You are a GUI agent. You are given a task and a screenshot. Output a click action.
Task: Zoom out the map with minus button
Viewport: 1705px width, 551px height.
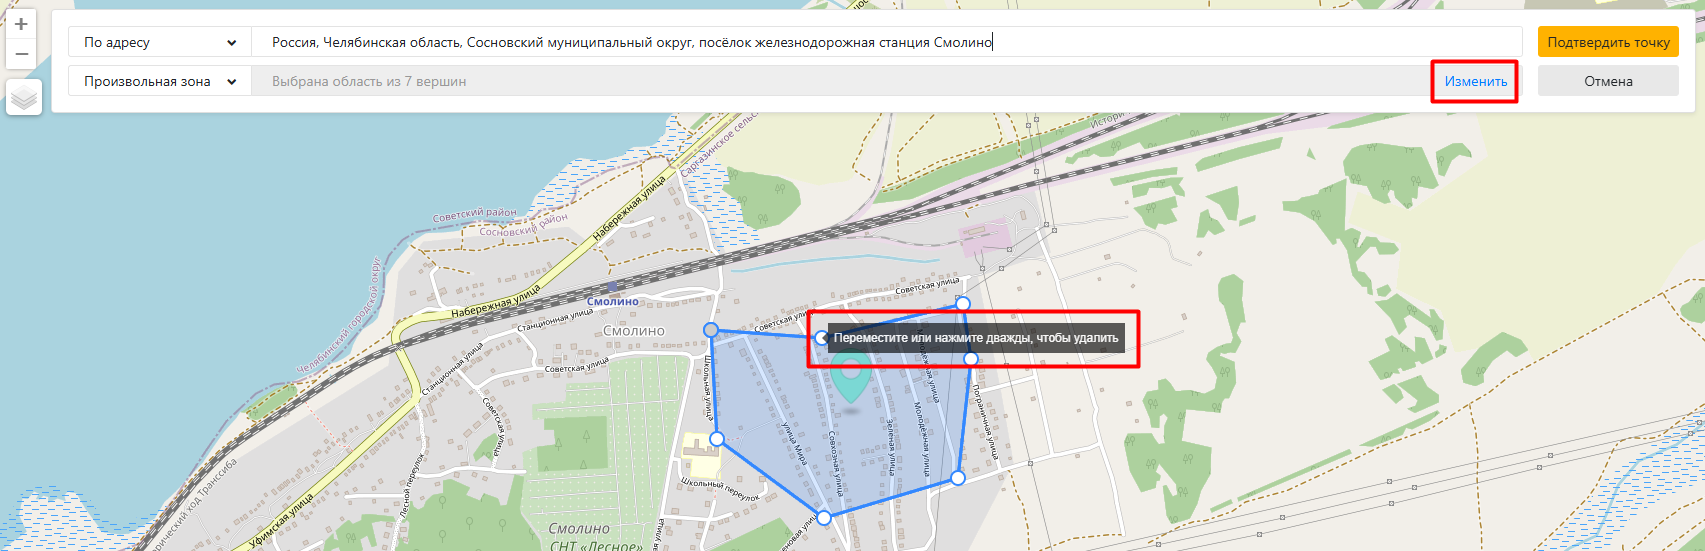(x=21, y=54)
